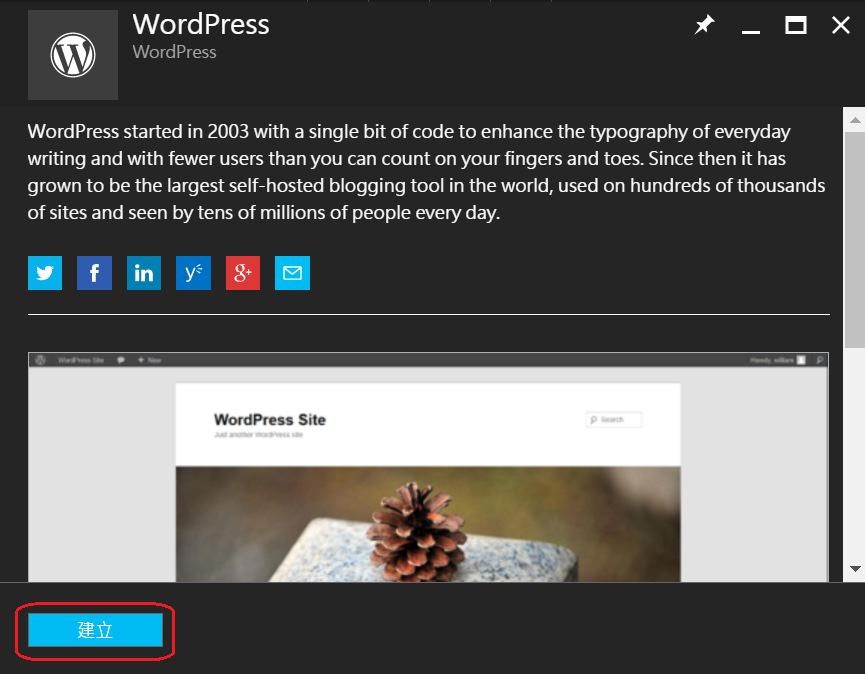Click the vertical scrollbar thumb
The width and height of the screenshot is (865, 674).
point(855,240)
